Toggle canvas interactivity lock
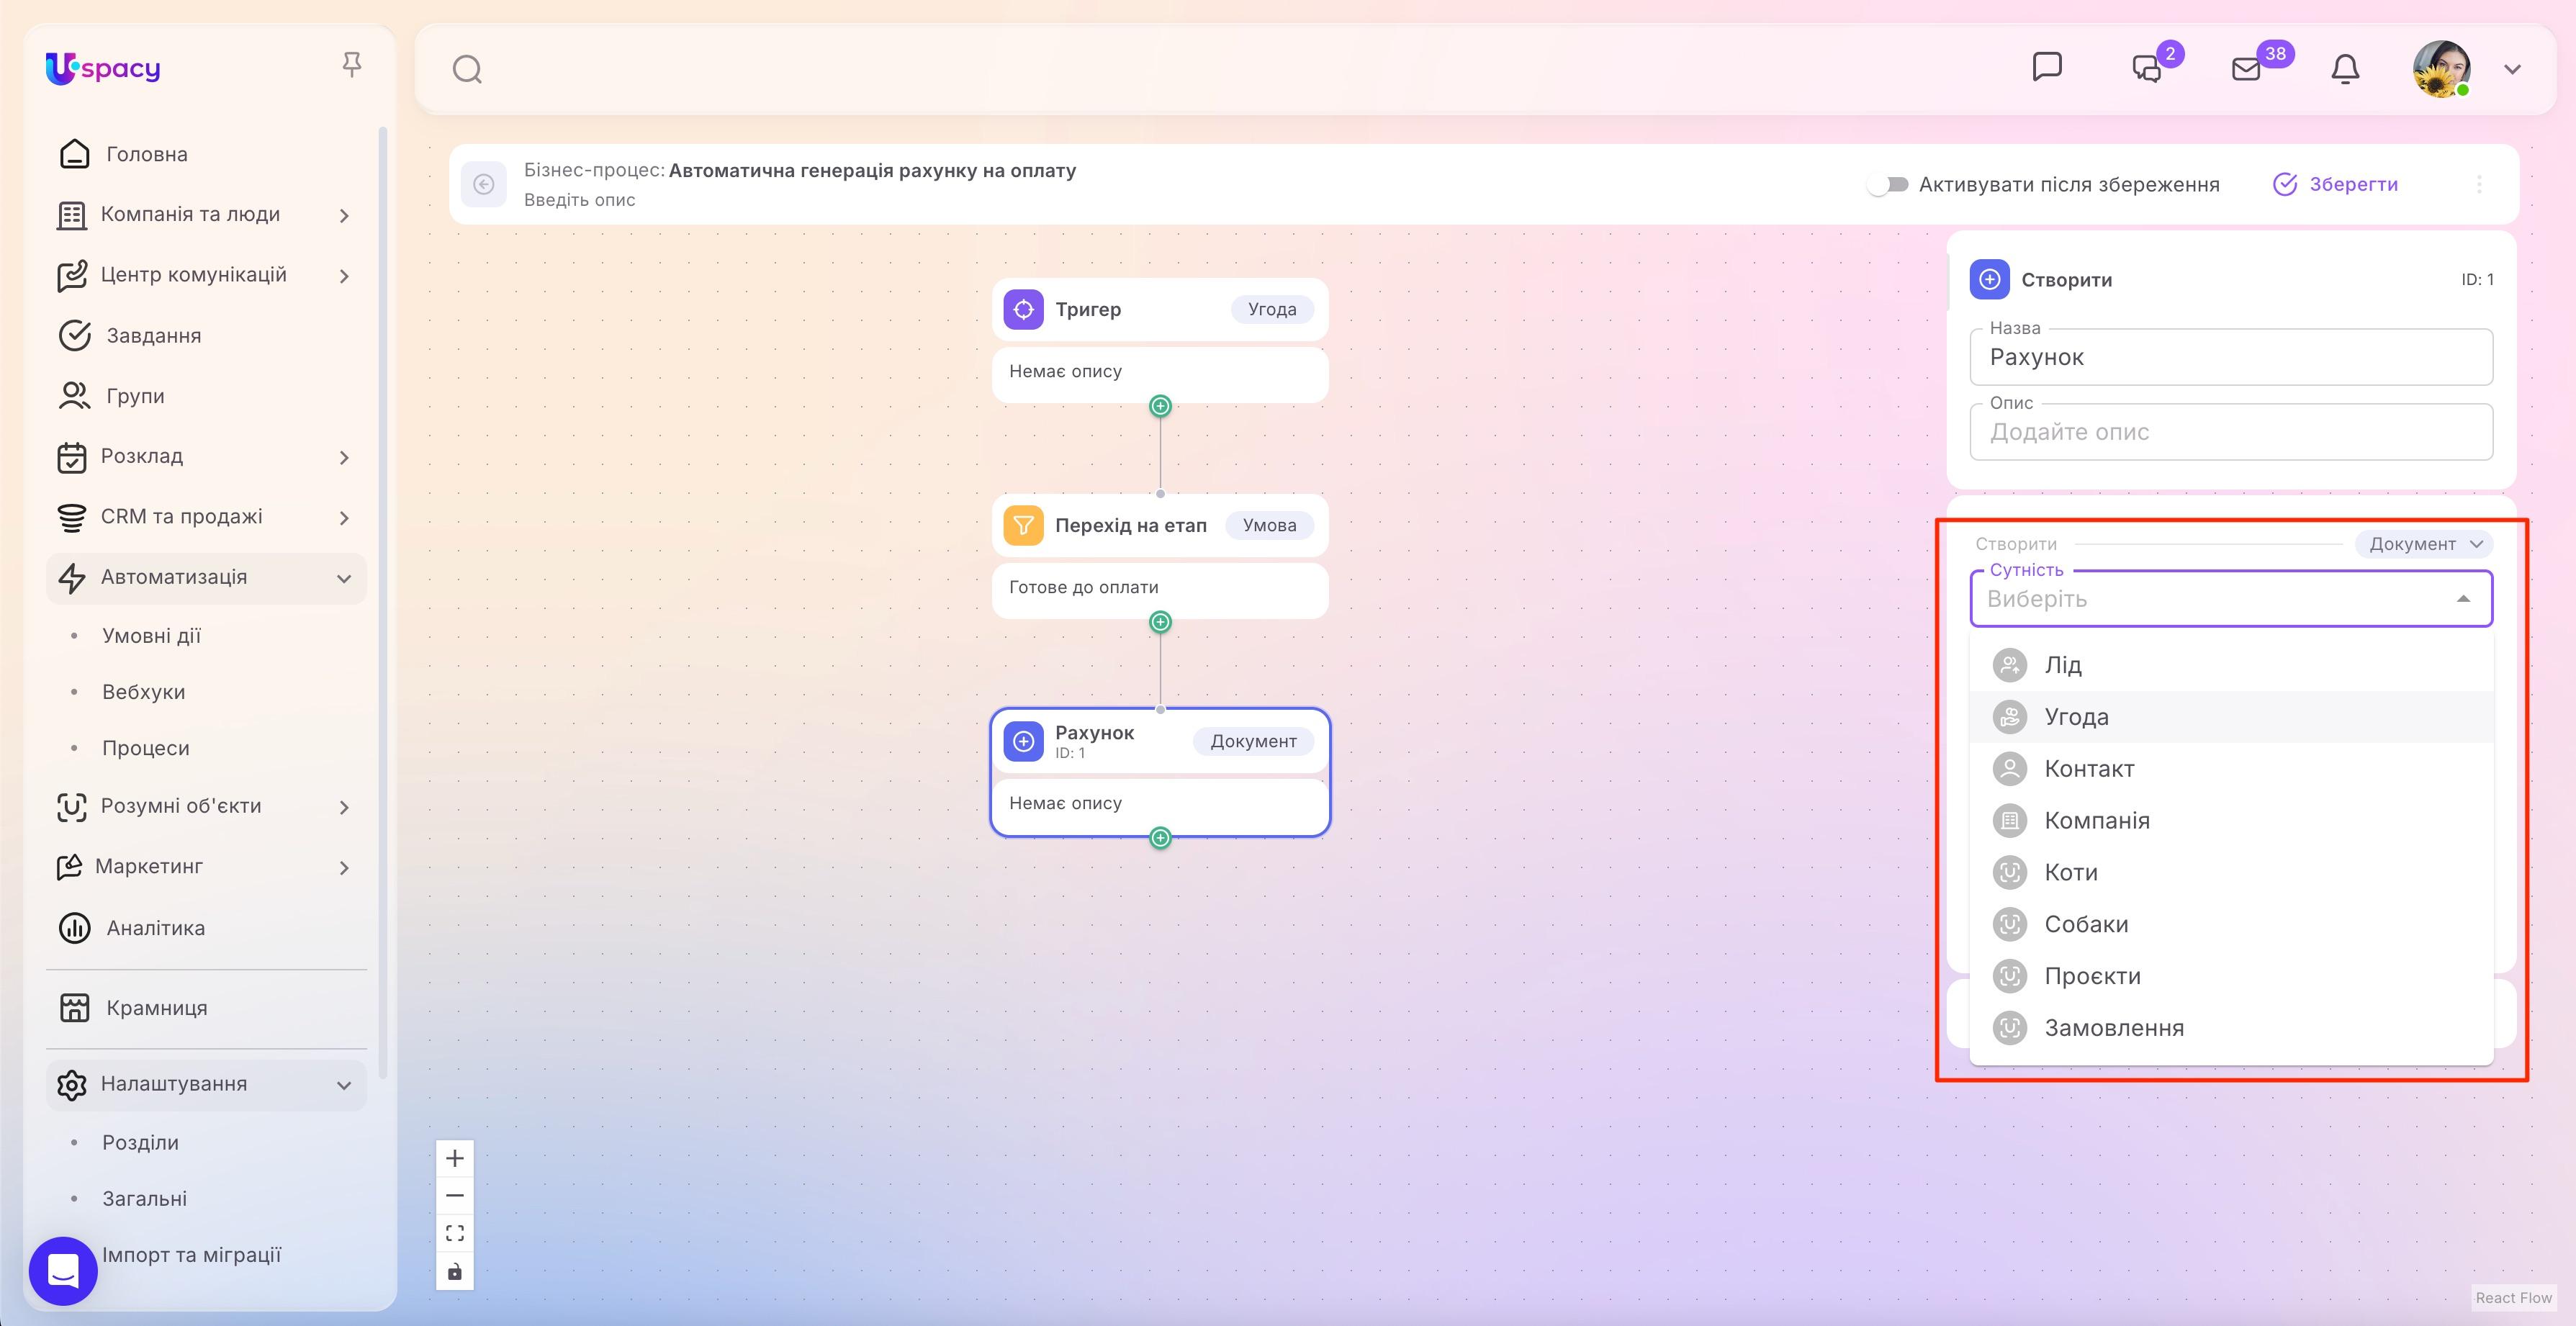The height and width of the screenshot is (1326, 2576). [x=455, y=1271]
